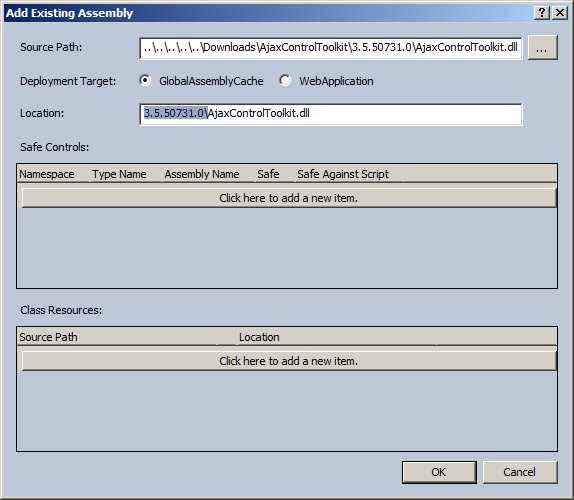This screenshot has width=574, height=500.
Task: Add a new Safe Controls item
Action: 289,198
